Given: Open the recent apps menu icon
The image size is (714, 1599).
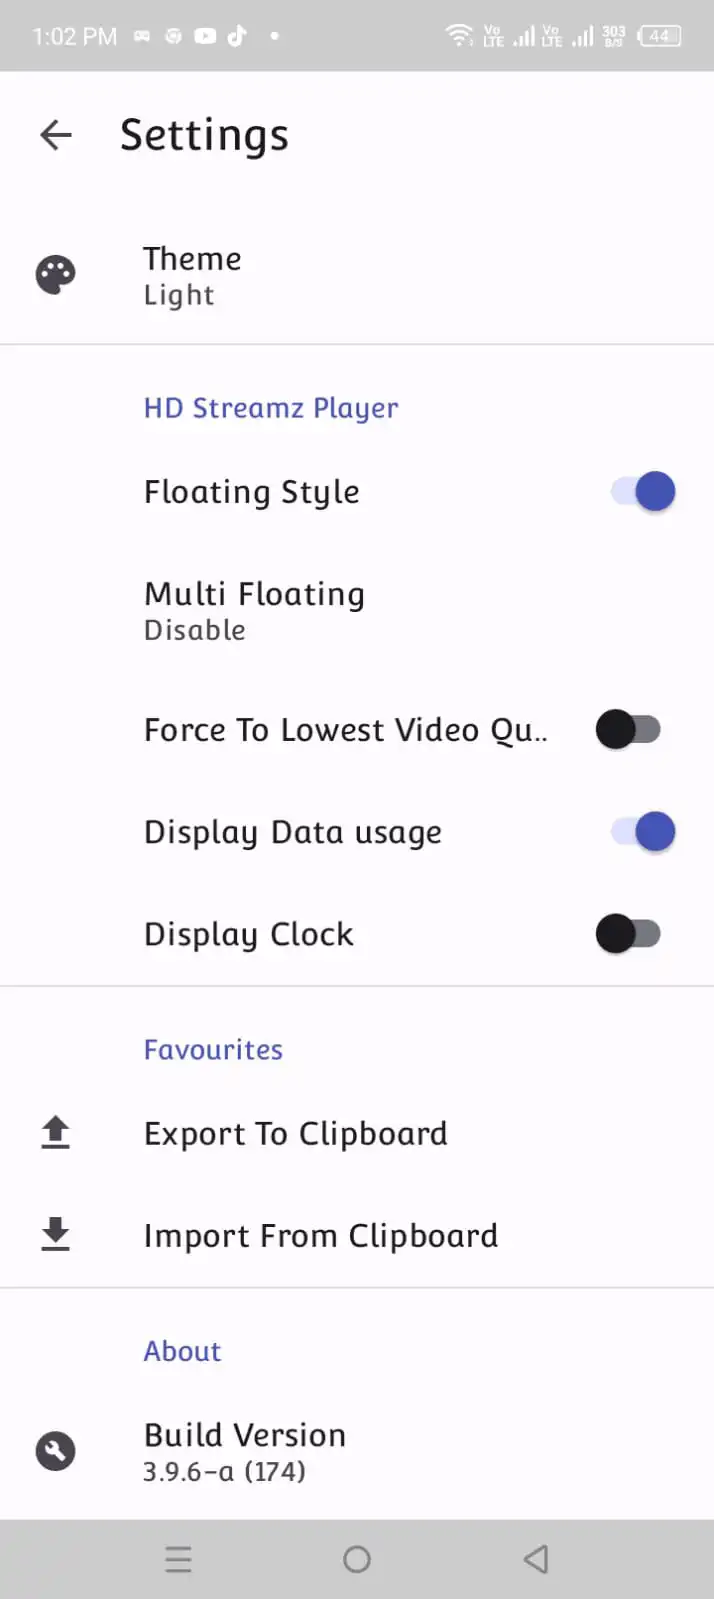Looking at the screenshot, I should pyautogui.click(x=178, y=1559).
